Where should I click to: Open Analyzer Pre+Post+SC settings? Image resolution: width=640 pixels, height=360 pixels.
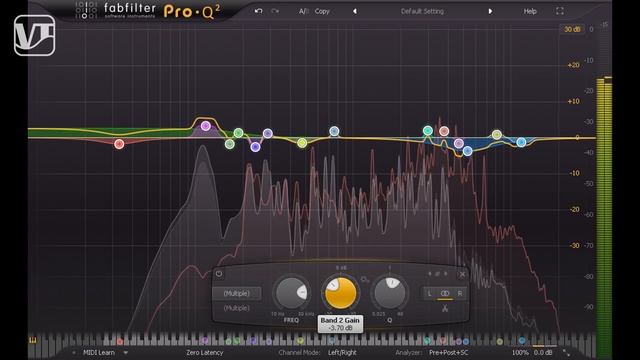(449, 352)
